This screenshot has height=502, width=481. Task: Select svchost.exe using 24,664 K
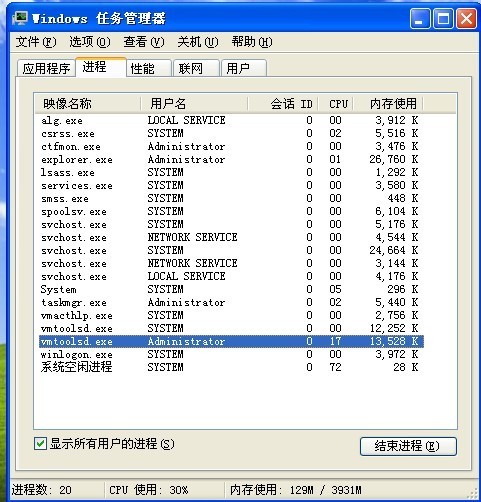(231, 250)
